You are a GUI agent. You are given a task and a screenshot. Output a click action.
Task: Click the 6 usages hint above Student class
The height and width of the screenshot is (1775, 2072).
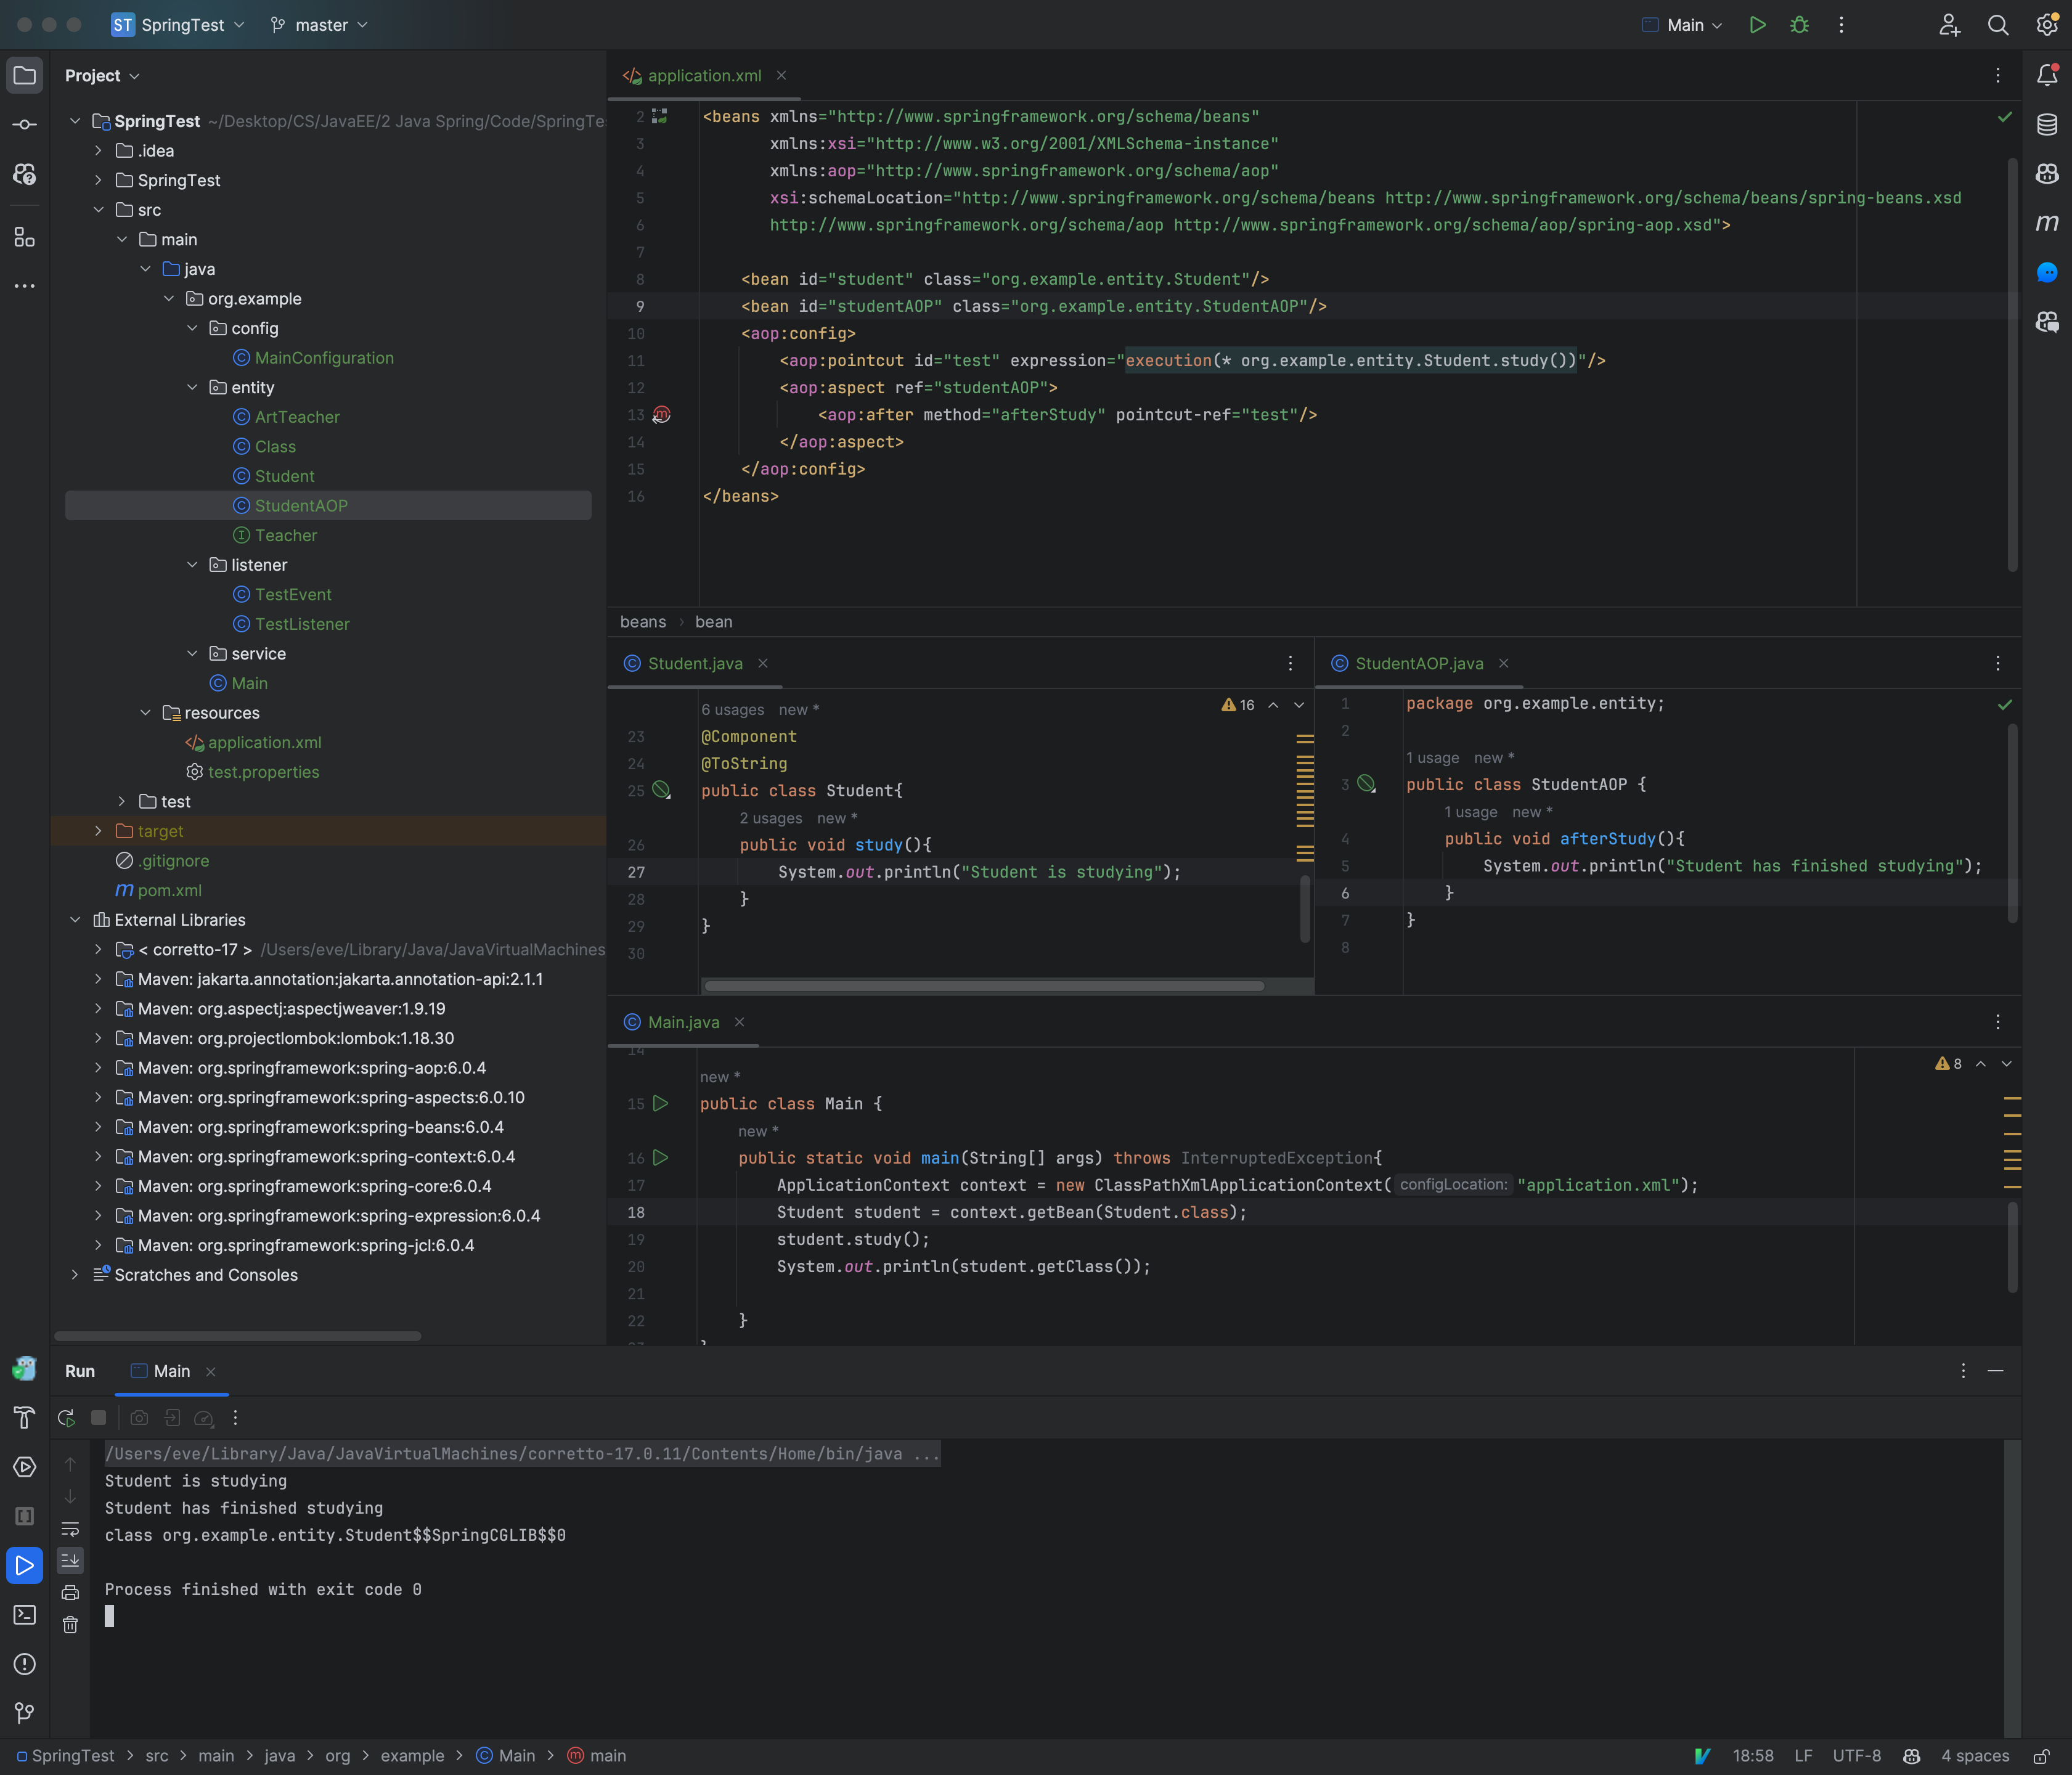733,709
